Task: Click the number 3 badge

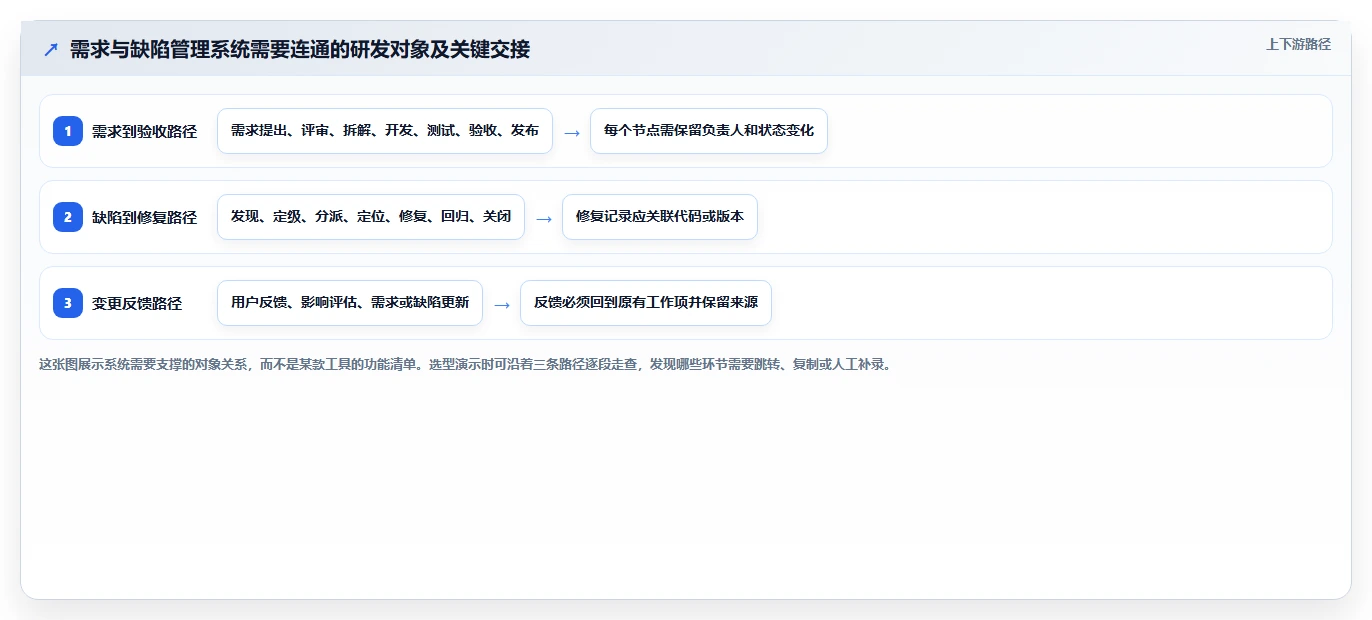Action: tap(68, 303)
